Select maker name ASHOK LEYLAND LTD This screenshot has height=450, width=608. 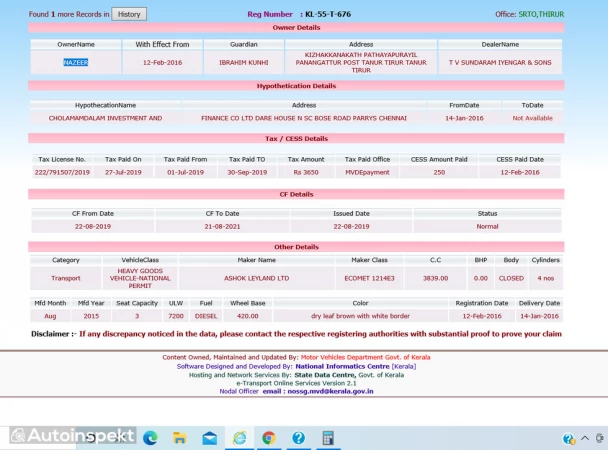click(x=256, y=278)
